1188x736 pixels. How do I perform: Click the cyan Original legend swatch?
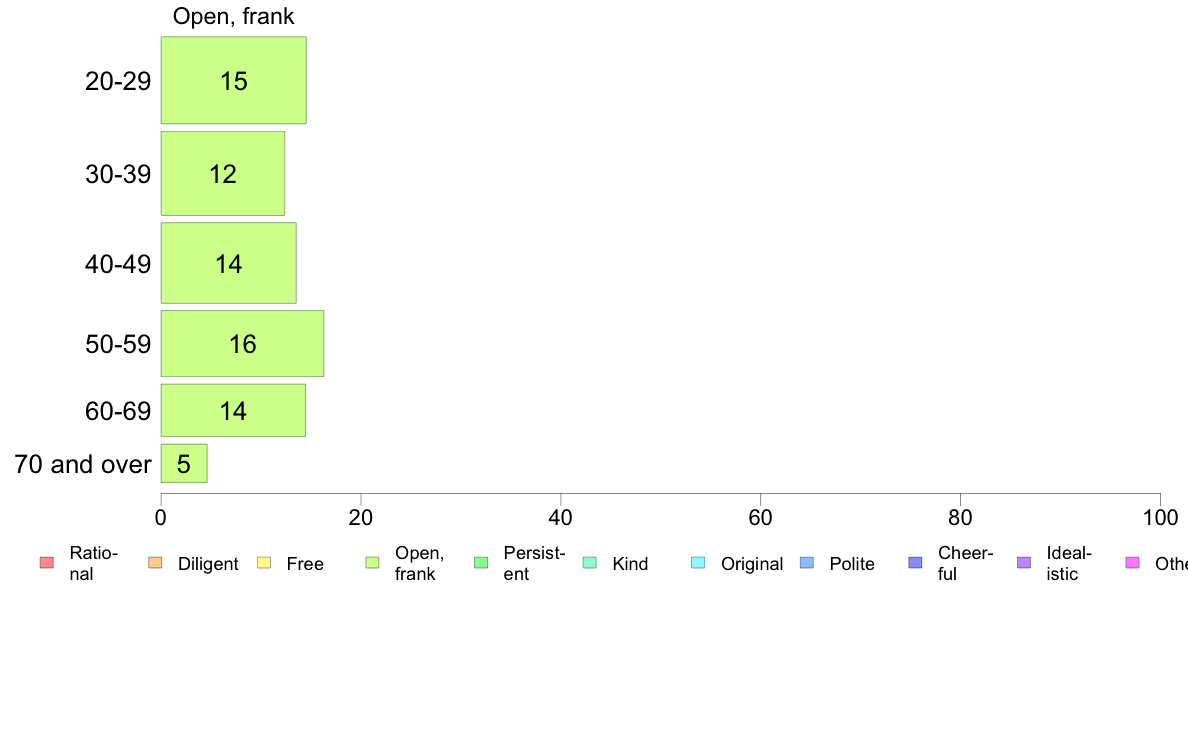[x=699, y=562]
